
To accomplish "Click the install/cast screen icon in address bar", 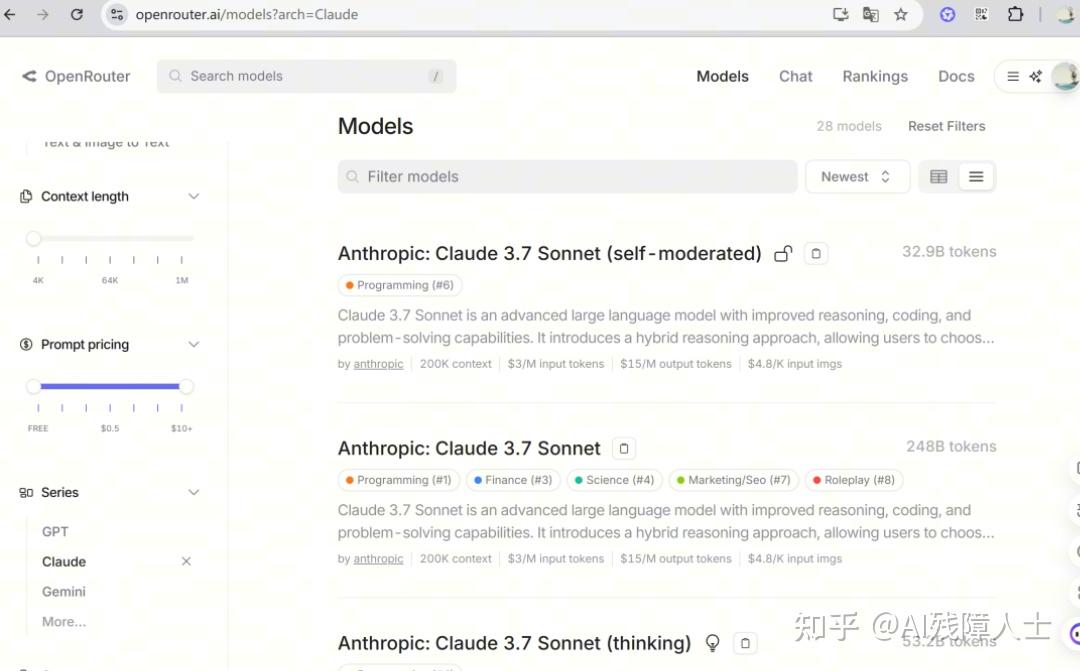I will tap(840, 14).
